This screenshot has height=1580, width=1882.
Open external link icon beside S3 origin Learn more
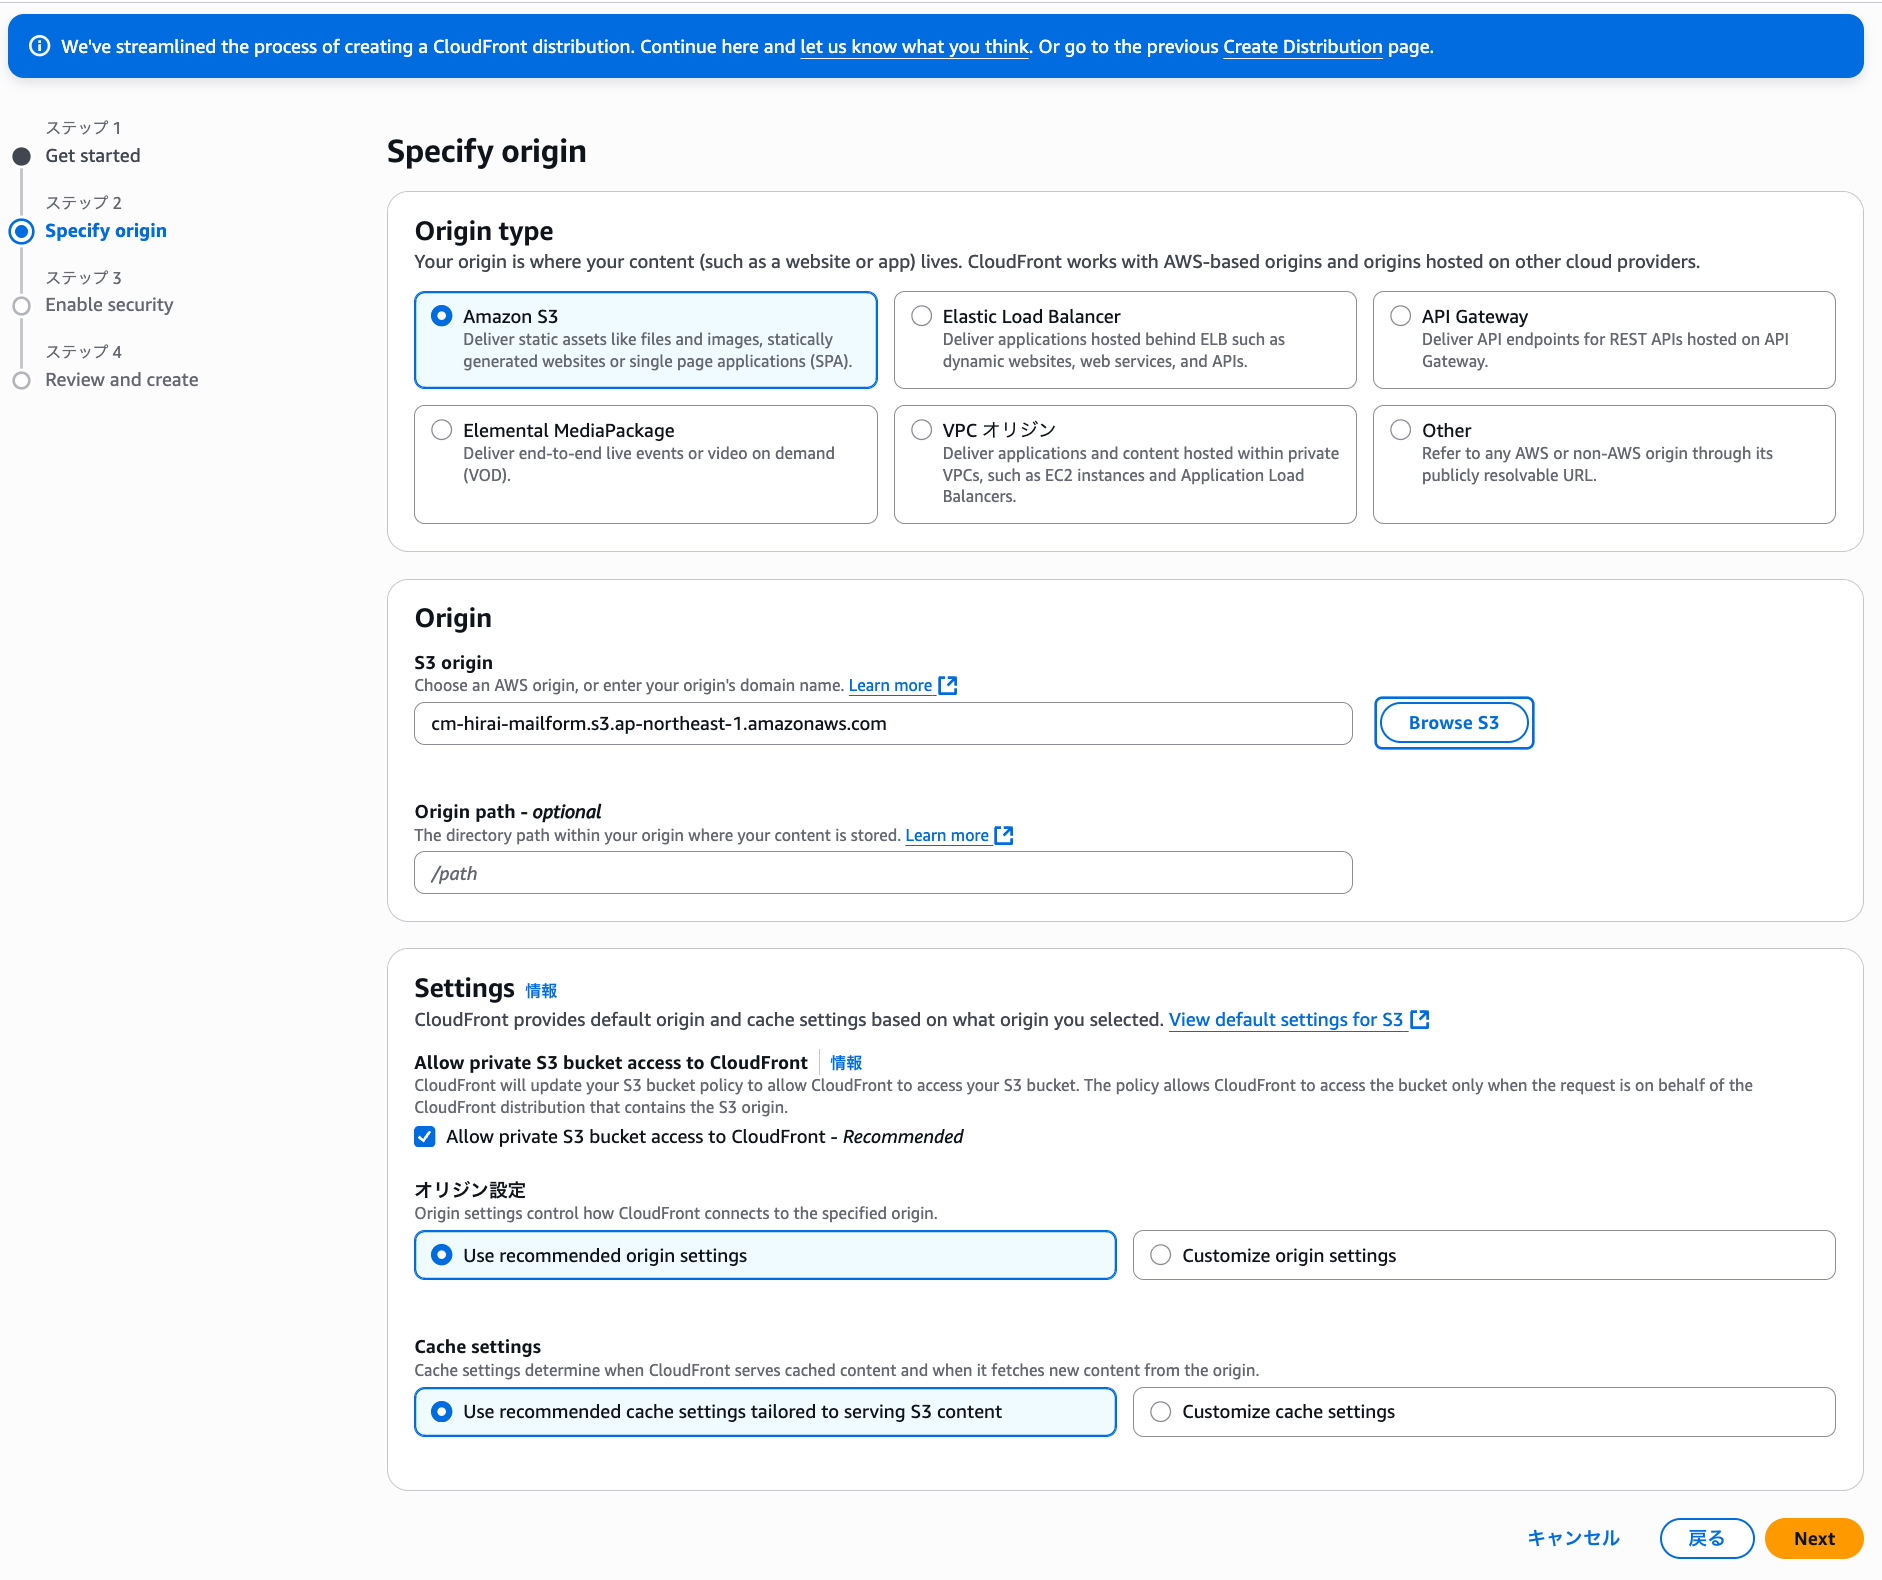tap(948, 686)
